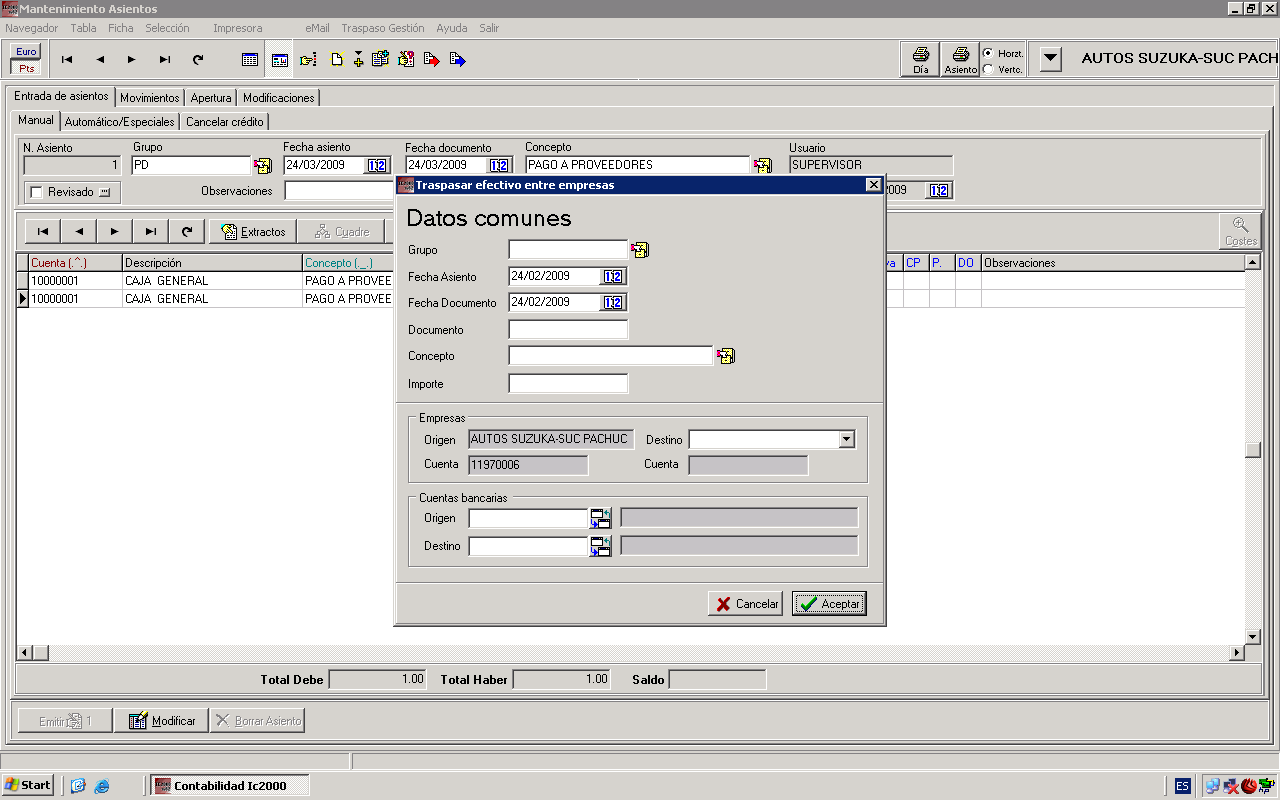
Task: Switch currency to Pts
Action: pyautogui.click(x=26, y=68)
